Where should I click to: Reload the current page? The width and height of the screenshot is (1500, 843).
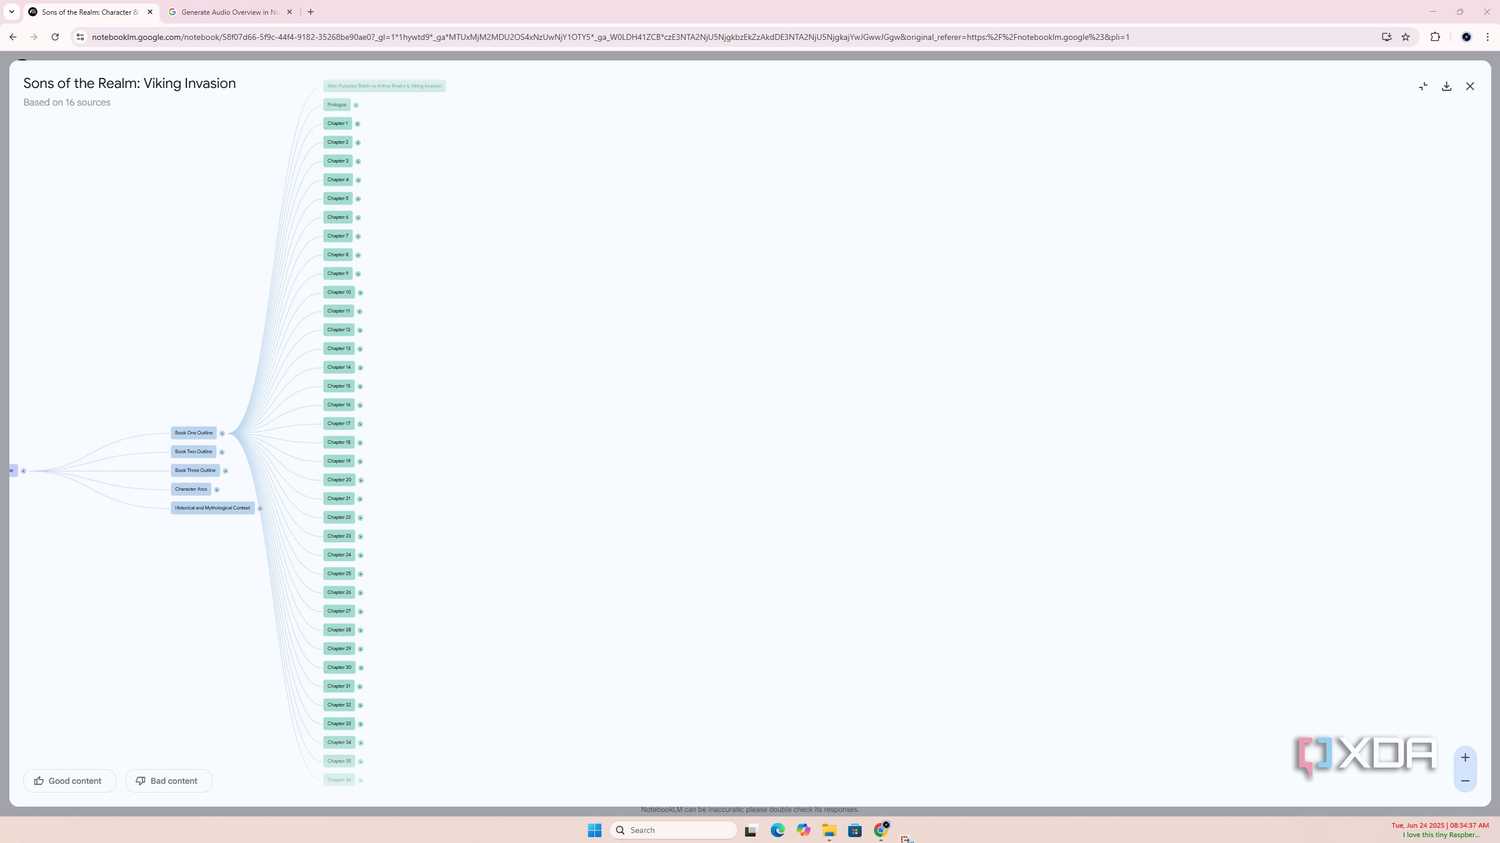point(55,37)
